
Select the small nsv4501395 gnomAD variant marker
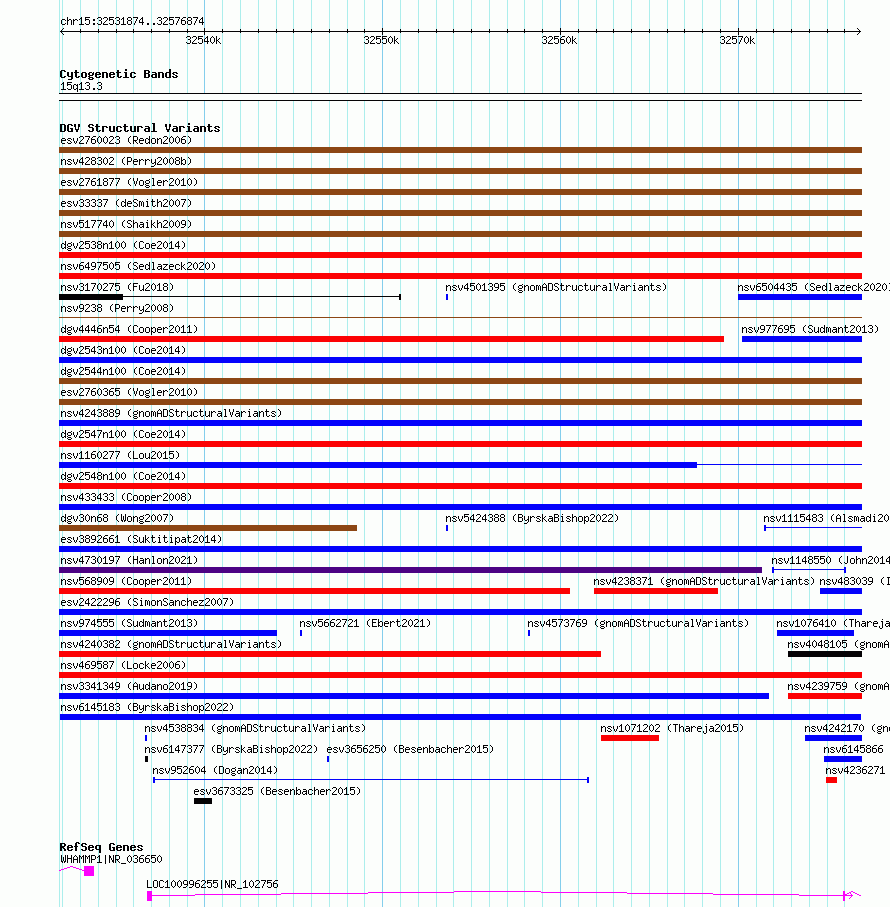447,297
